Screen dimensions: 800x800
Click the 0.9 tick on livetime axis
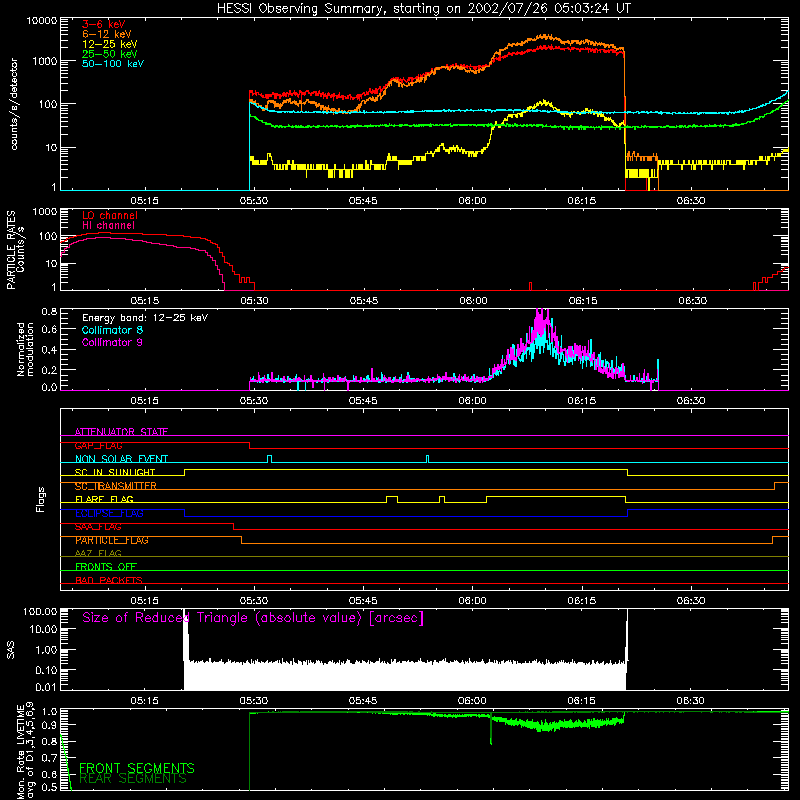coord(49,724)
